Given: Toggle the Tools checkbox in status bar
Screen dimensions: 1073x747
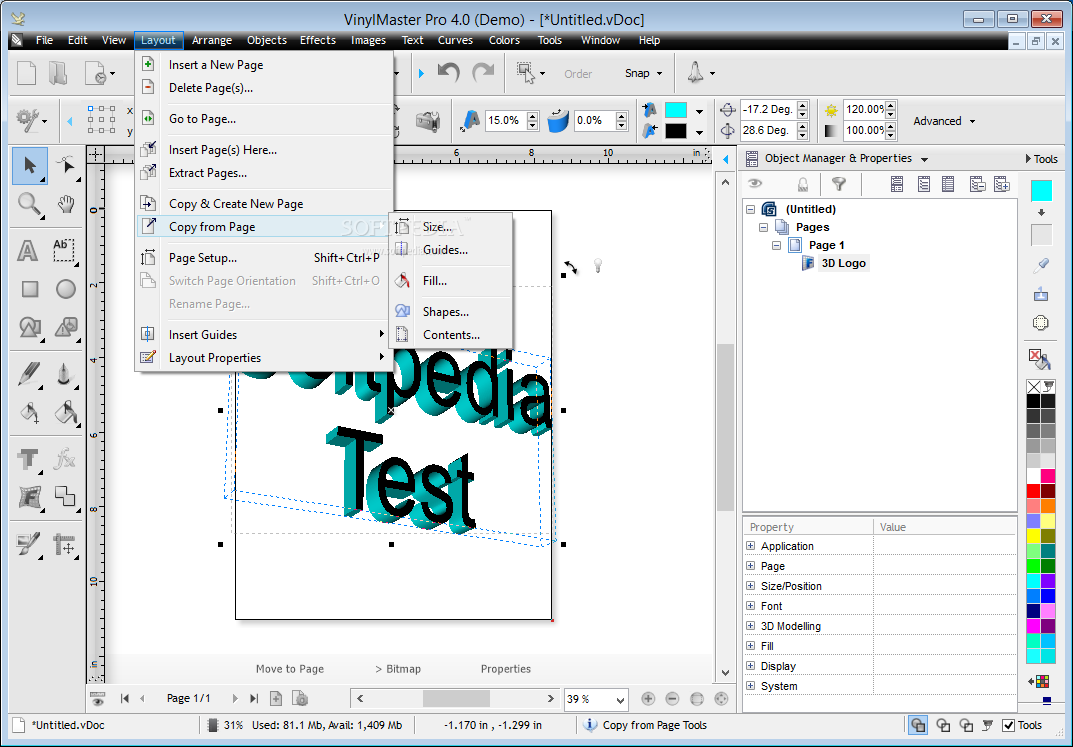Looking at the screenshot, I should (x=1008, y=725).
